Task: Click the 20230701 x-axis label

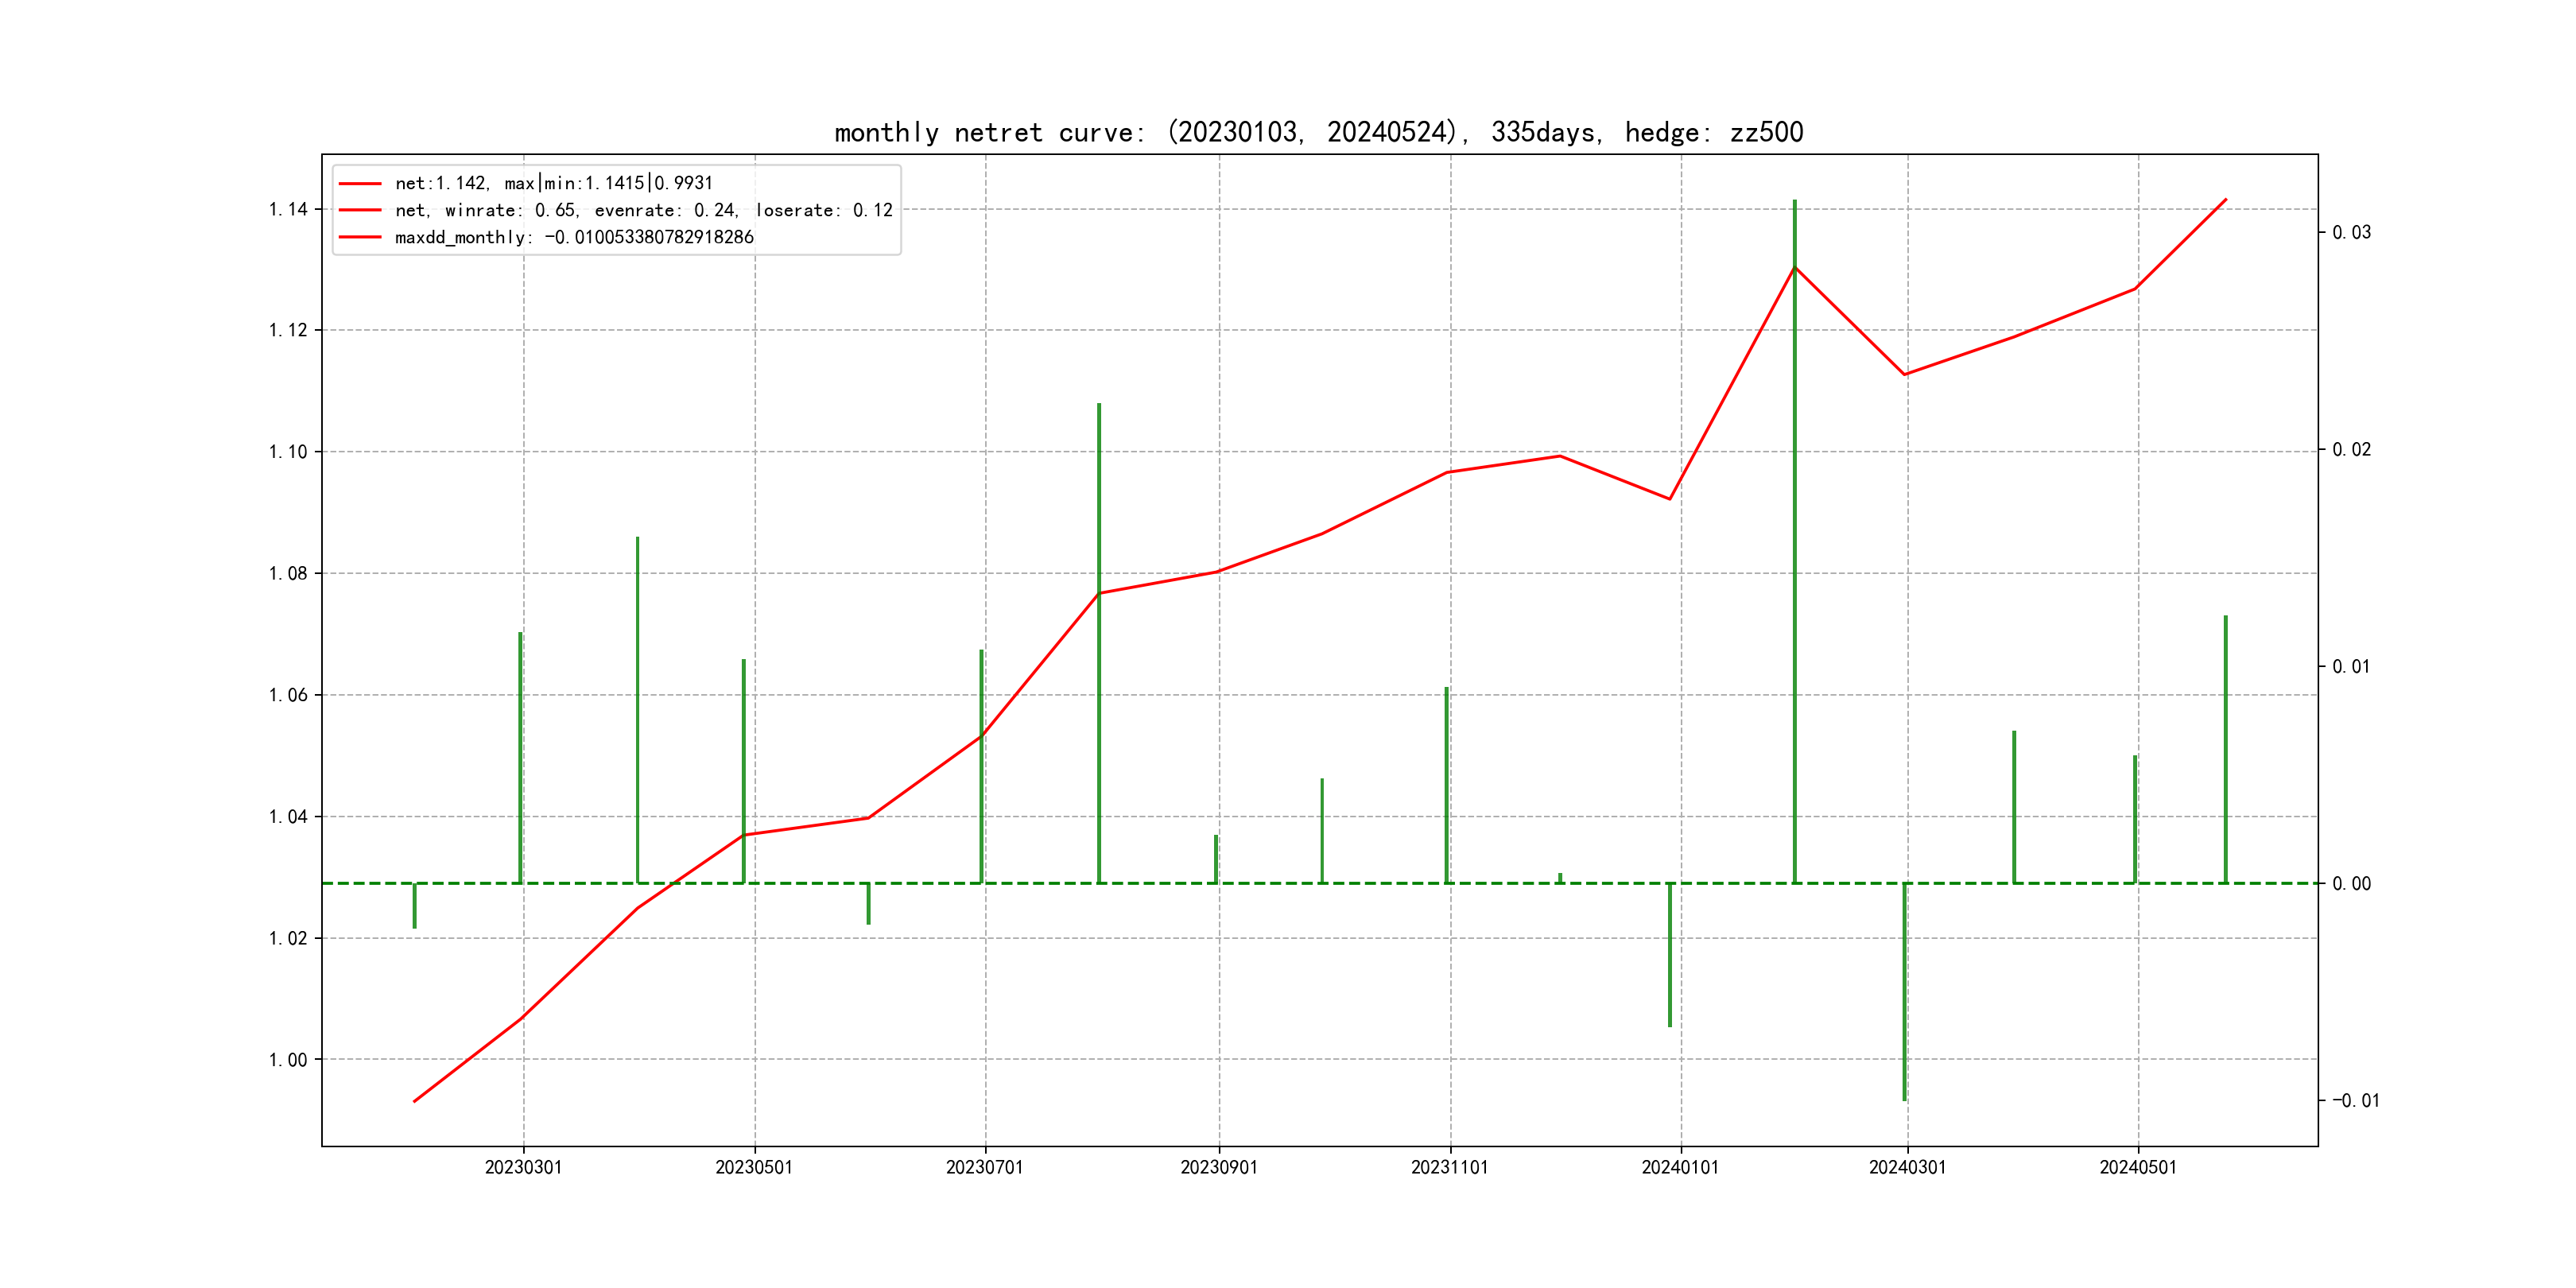Action: (984, 1167)
